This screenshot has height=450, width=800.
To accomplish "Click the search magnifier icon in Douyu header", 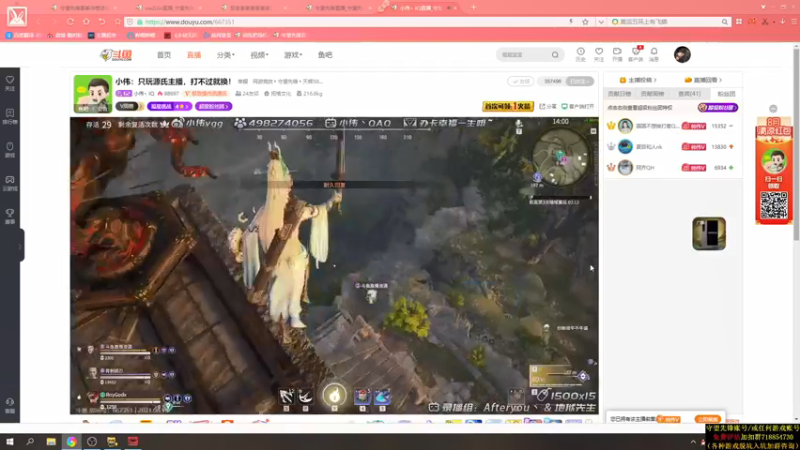I will (555, 55).
